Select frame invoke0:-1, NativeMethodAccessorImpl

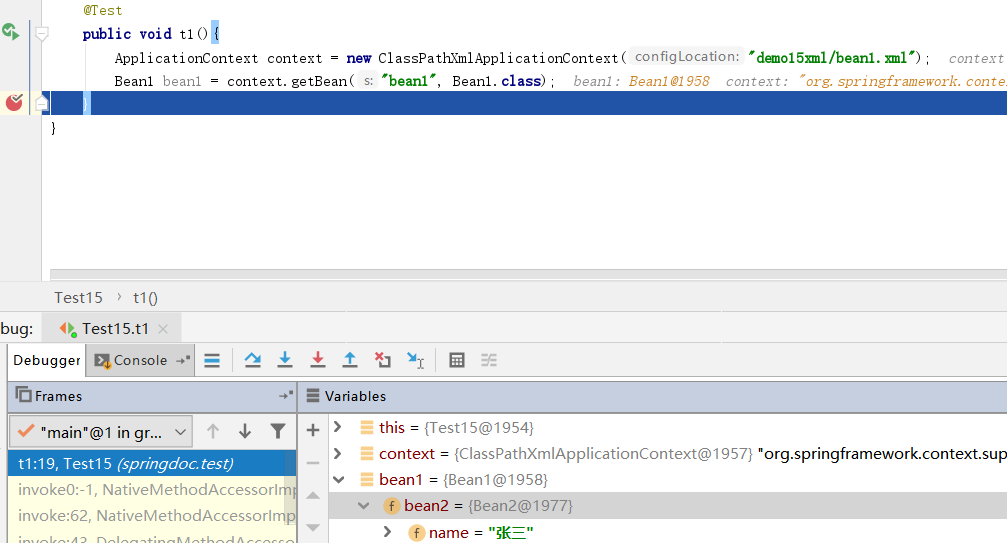pos(152,490)
